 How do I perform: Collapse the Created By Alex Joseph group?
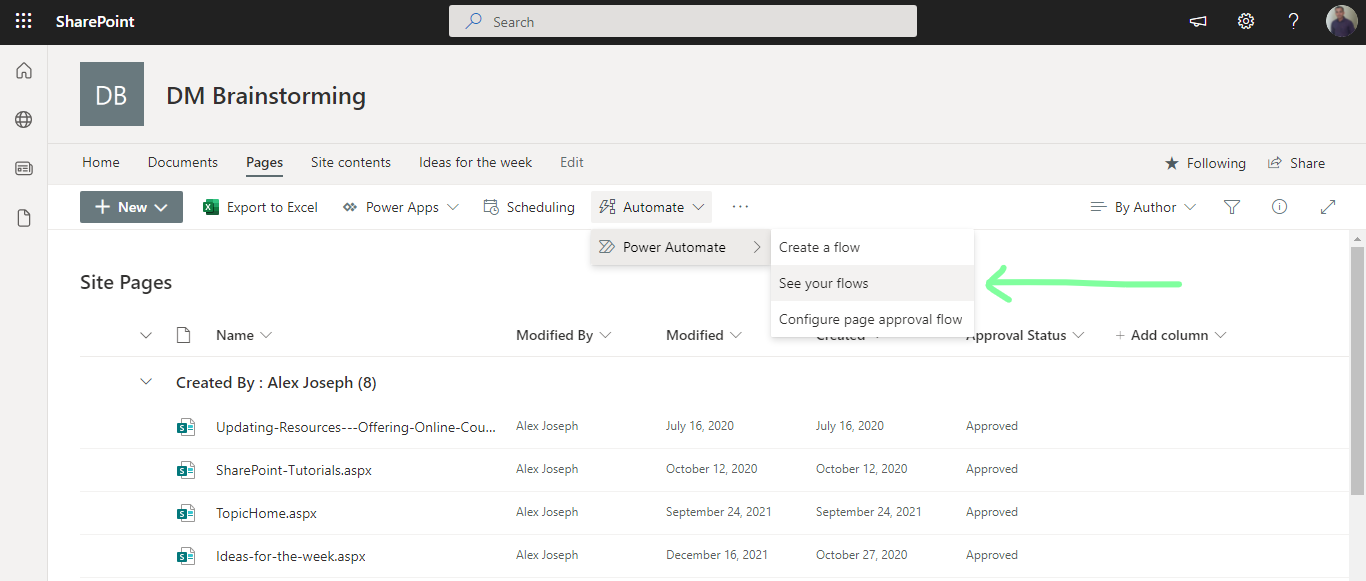pyautogui.click(x=146, y=382)
